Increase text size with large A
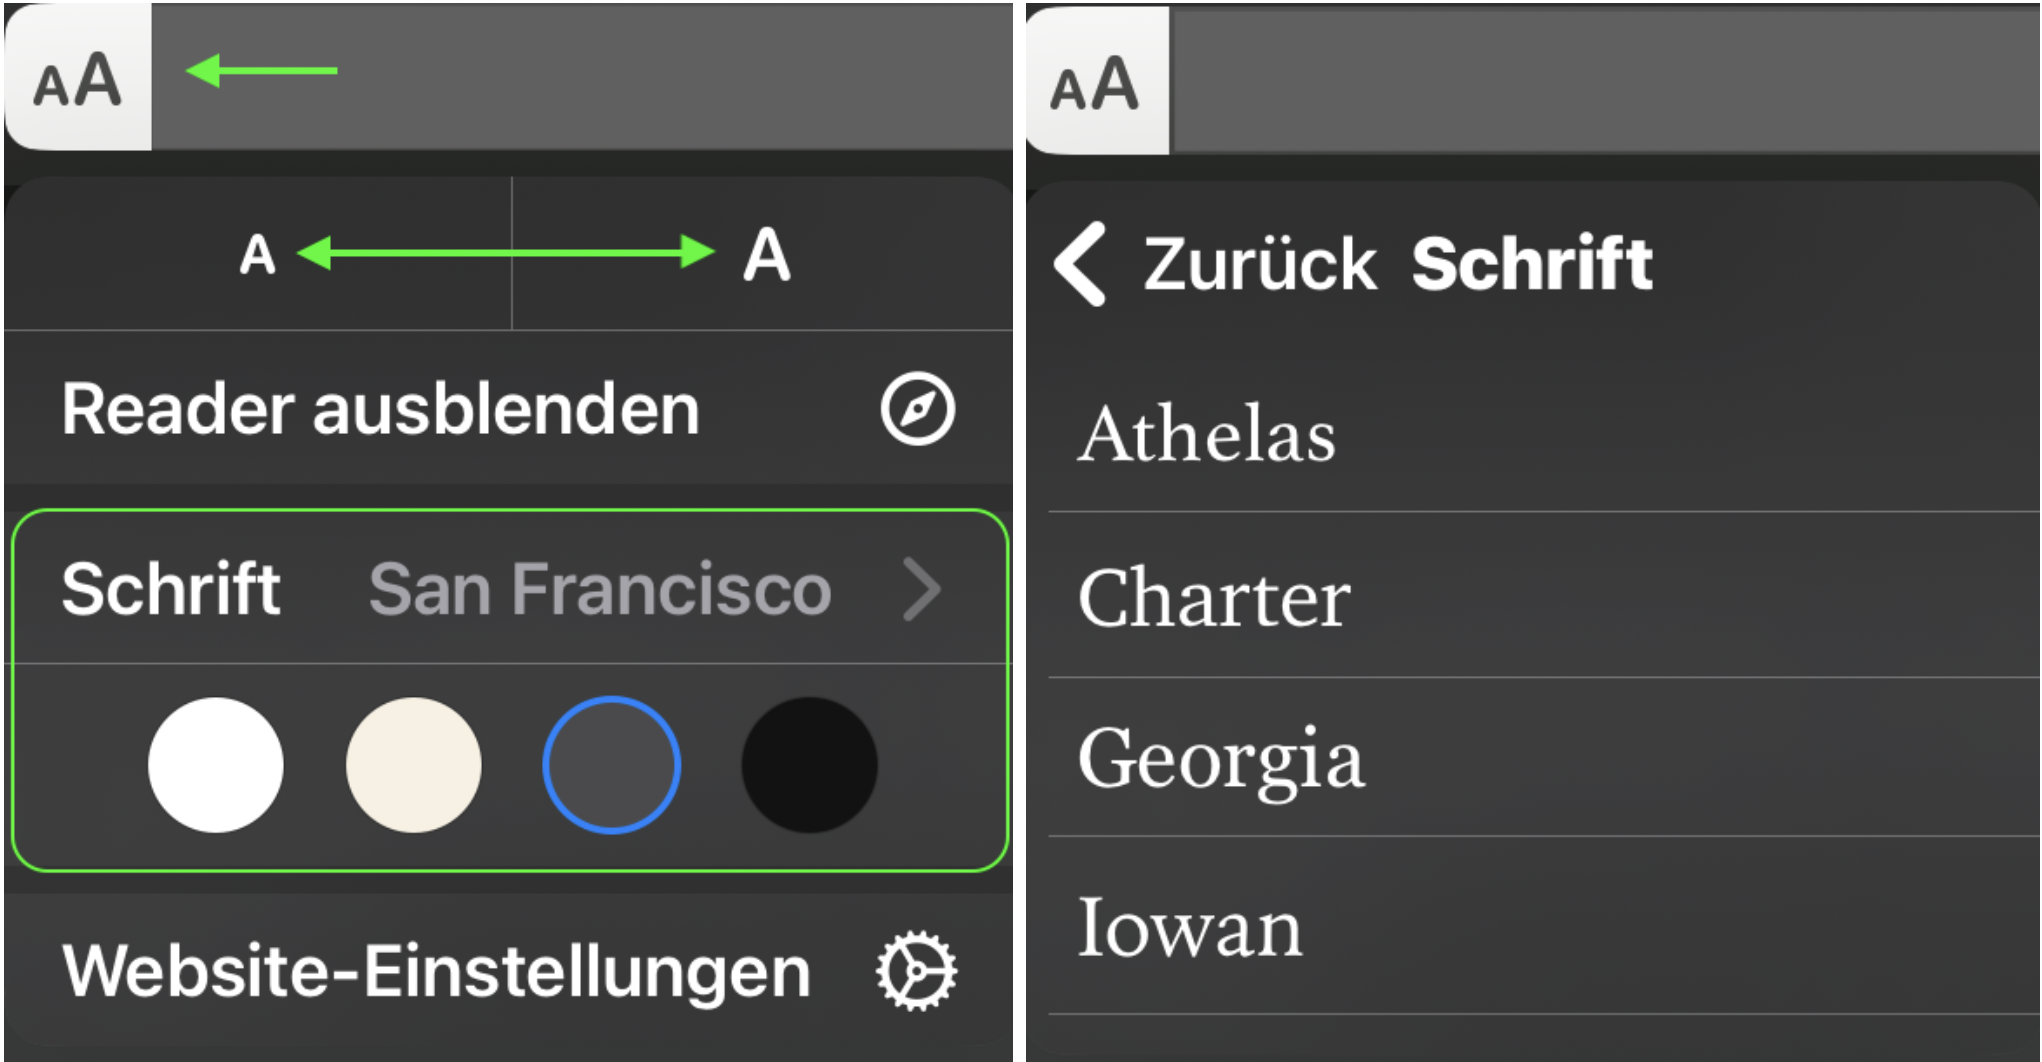 pyautogui.click(x=767, y=254)
